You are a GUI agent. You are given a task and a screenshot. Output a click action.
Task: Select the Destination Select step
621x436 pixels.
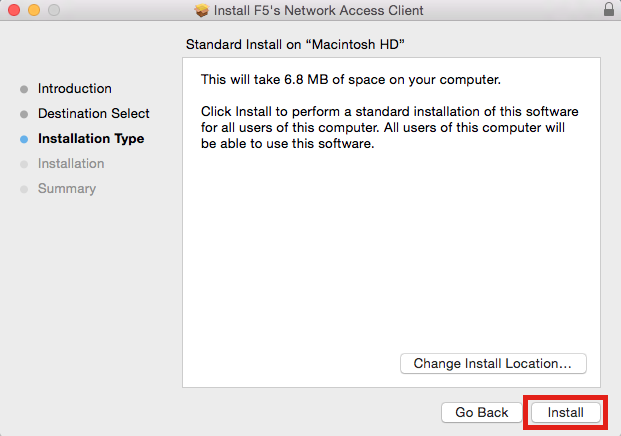coord(93,113)
